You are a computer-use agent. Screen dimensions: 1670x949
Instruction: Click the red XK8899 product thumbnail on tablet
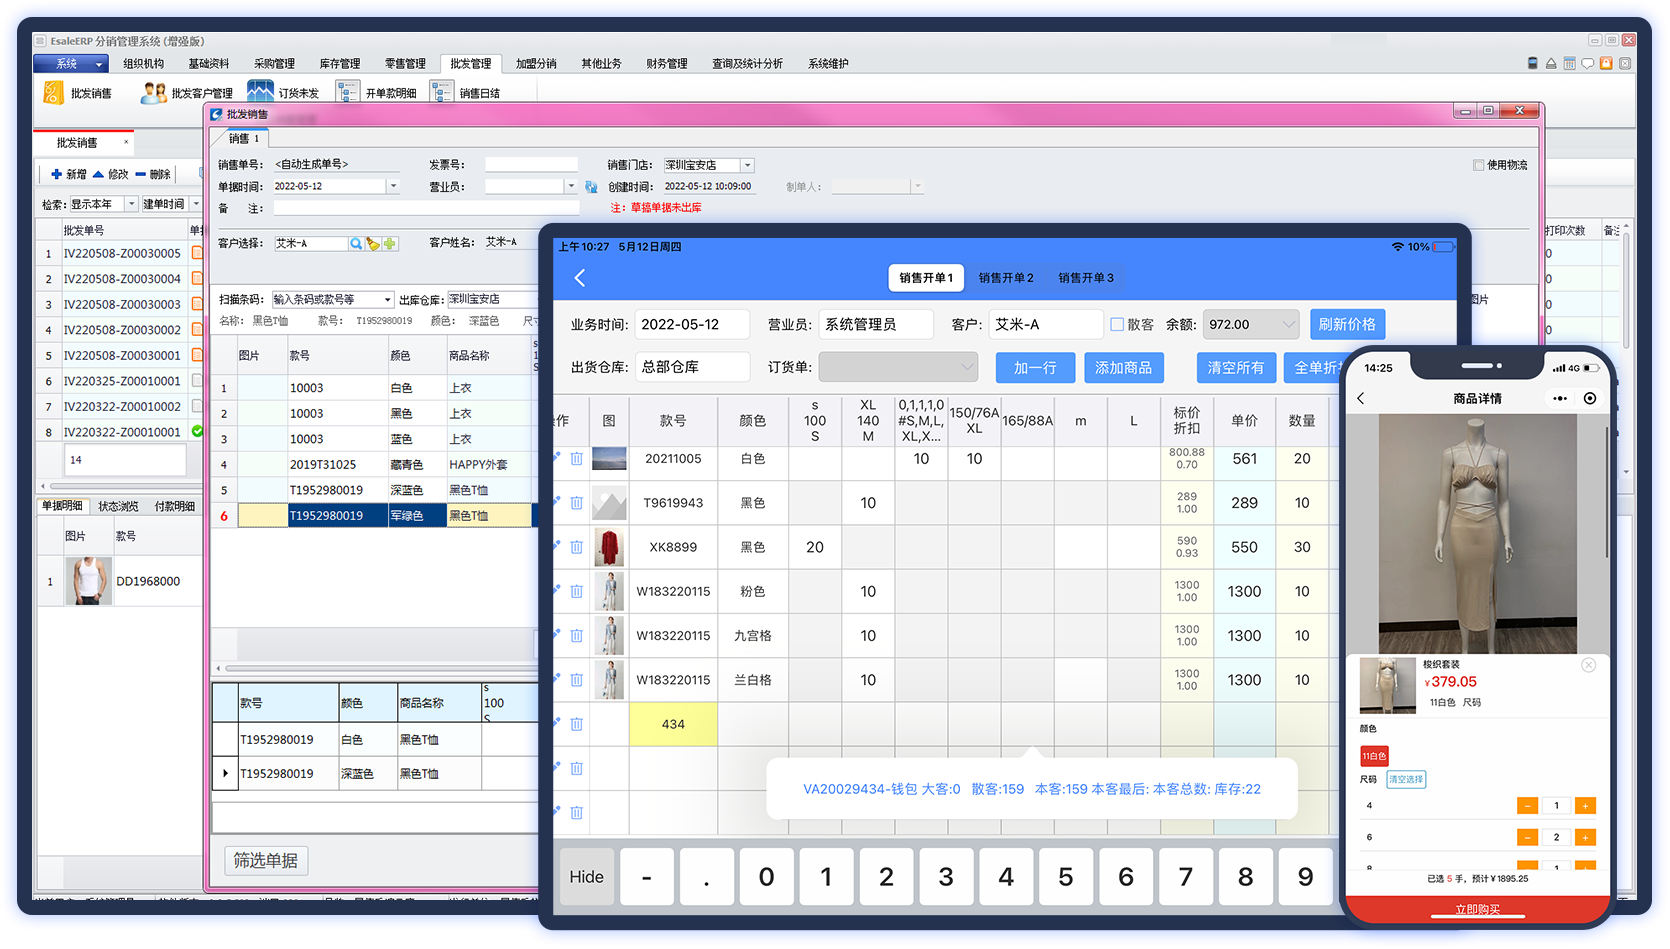click(x=609, y=547)
